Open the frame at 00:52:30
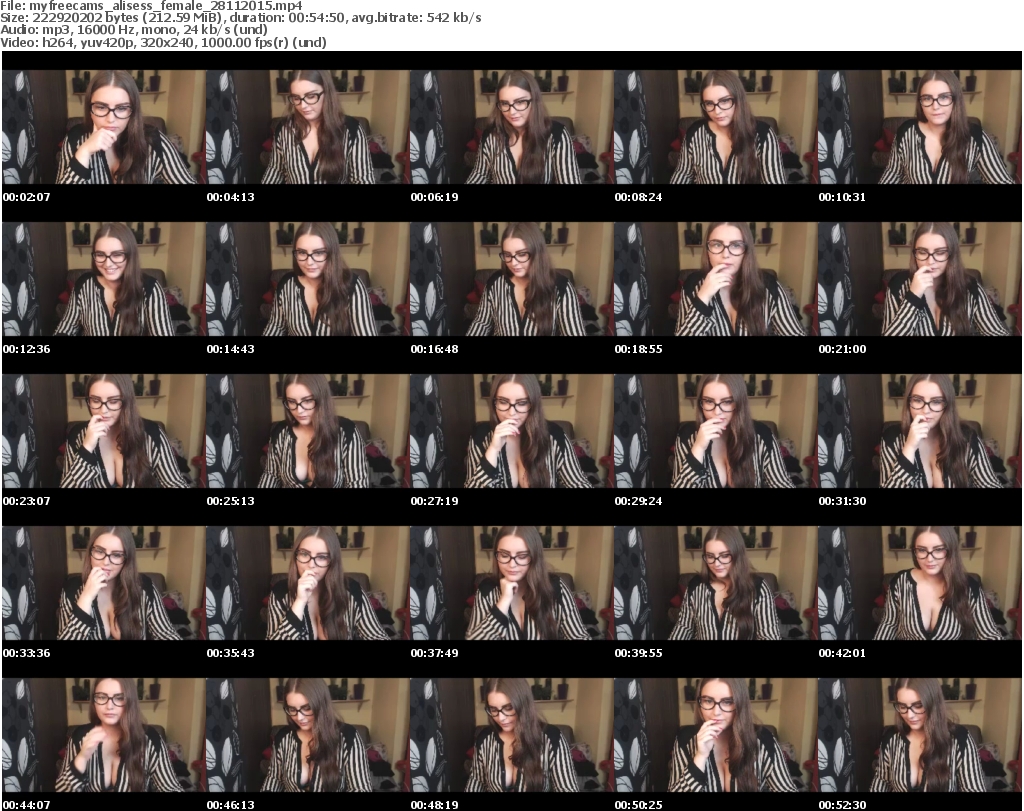The width and height of the screenshot is (1024, 811). pyautogui.click(x=919, y=735)
